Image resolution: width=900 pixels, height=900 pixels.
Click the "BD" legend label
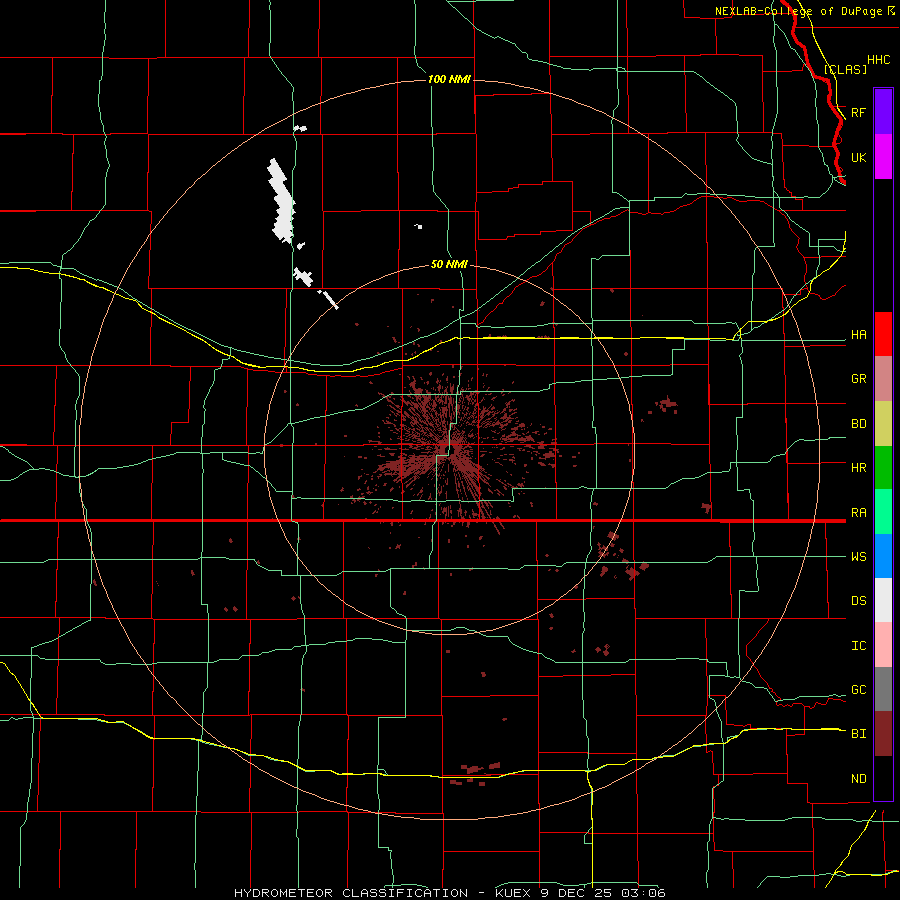pos(858,424)
